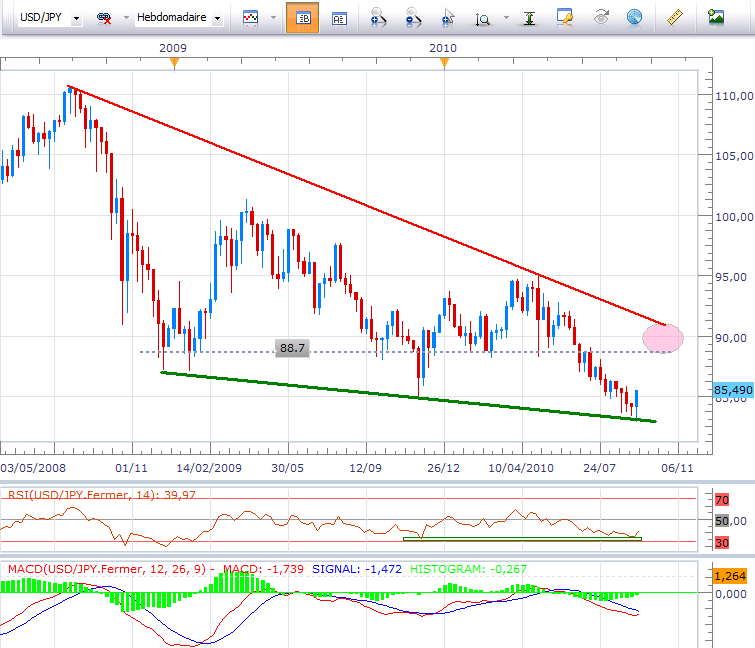Viewport: 755px width, 648px height.
Task: Click the pink ellipse on chart
Action: click(663, 338)
